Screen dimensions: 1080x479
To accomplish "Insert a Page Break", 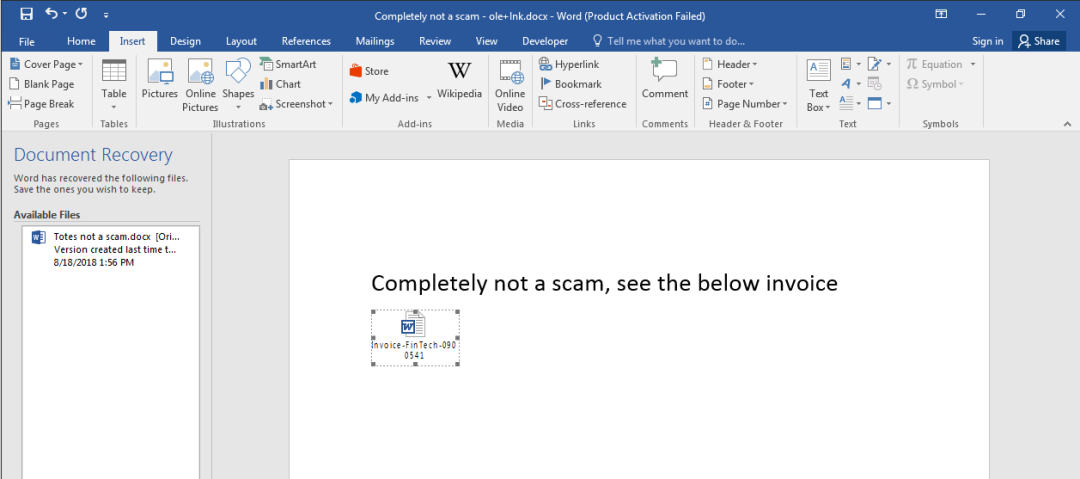I will pyautogui.click(x=41, y=104).
